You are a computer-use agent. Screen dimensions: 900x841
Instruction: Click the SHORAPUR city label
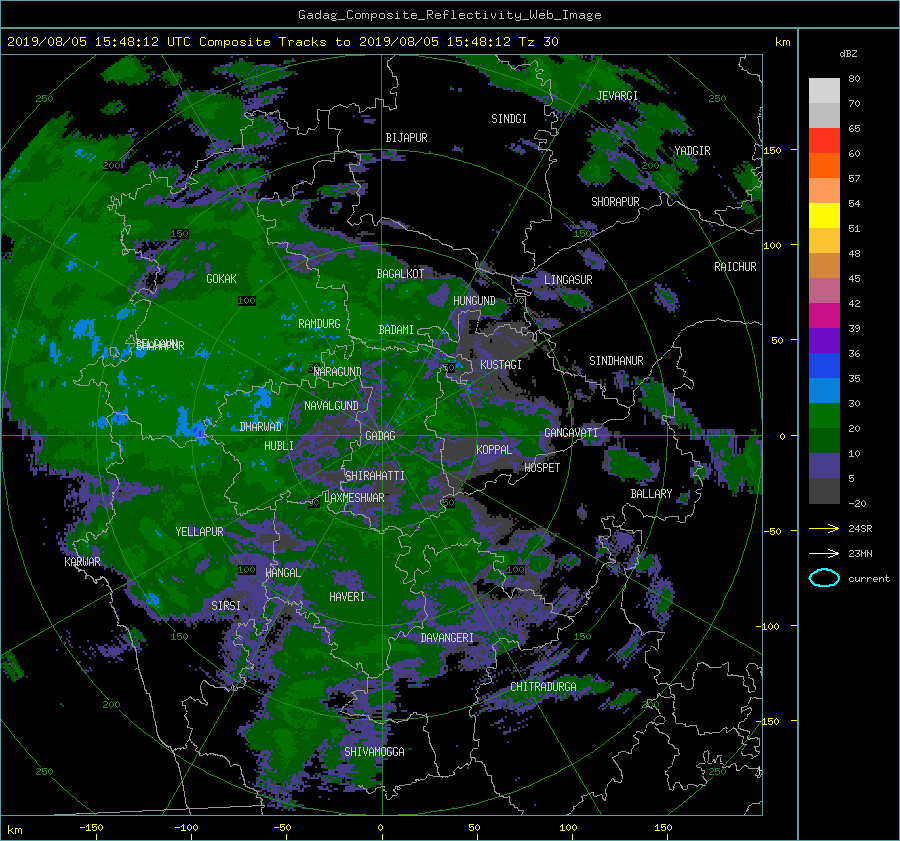[x=615, y=202]
